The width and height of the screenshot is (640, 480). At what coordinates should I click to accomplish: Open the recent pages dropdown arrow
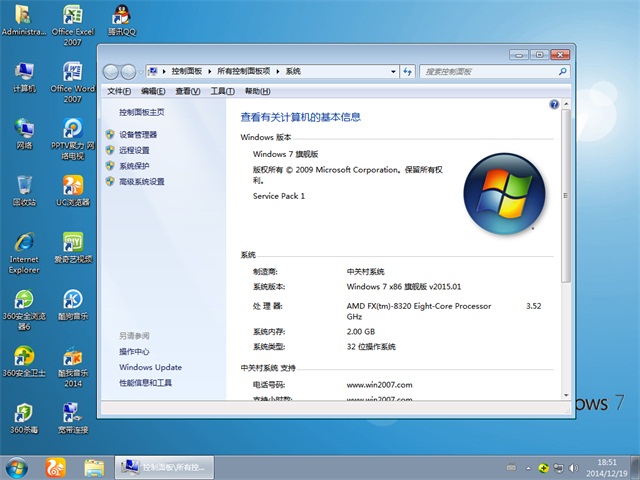tap(140, 72)
